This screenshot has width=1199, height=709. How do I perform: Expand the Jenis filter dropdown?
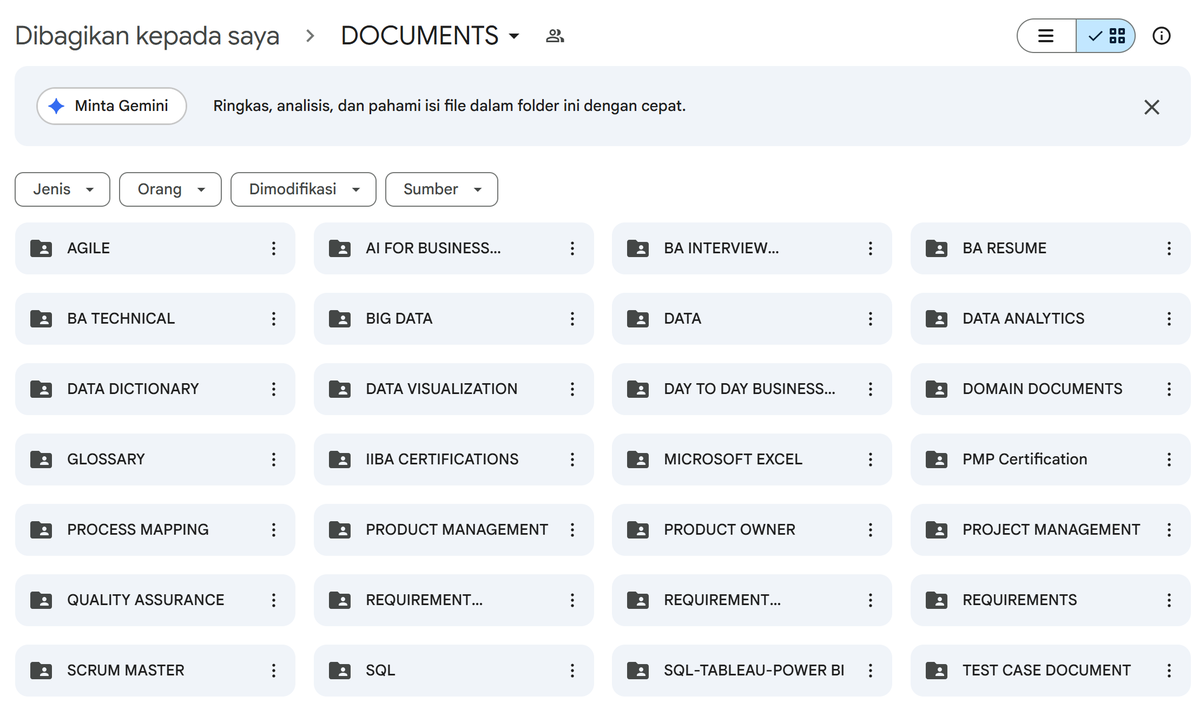(63, 190)
